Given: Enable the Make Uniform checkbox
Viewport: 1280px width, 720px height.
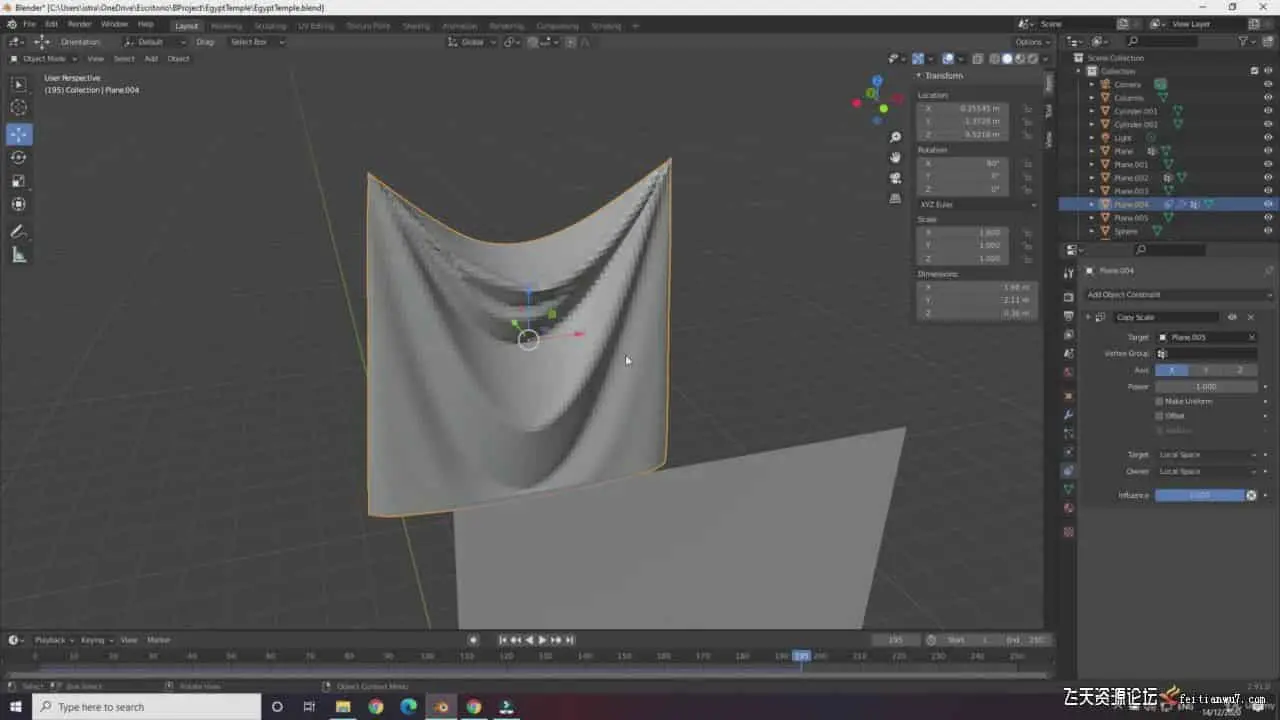Looking at the screenshot, I should (x=1159, y=401).
